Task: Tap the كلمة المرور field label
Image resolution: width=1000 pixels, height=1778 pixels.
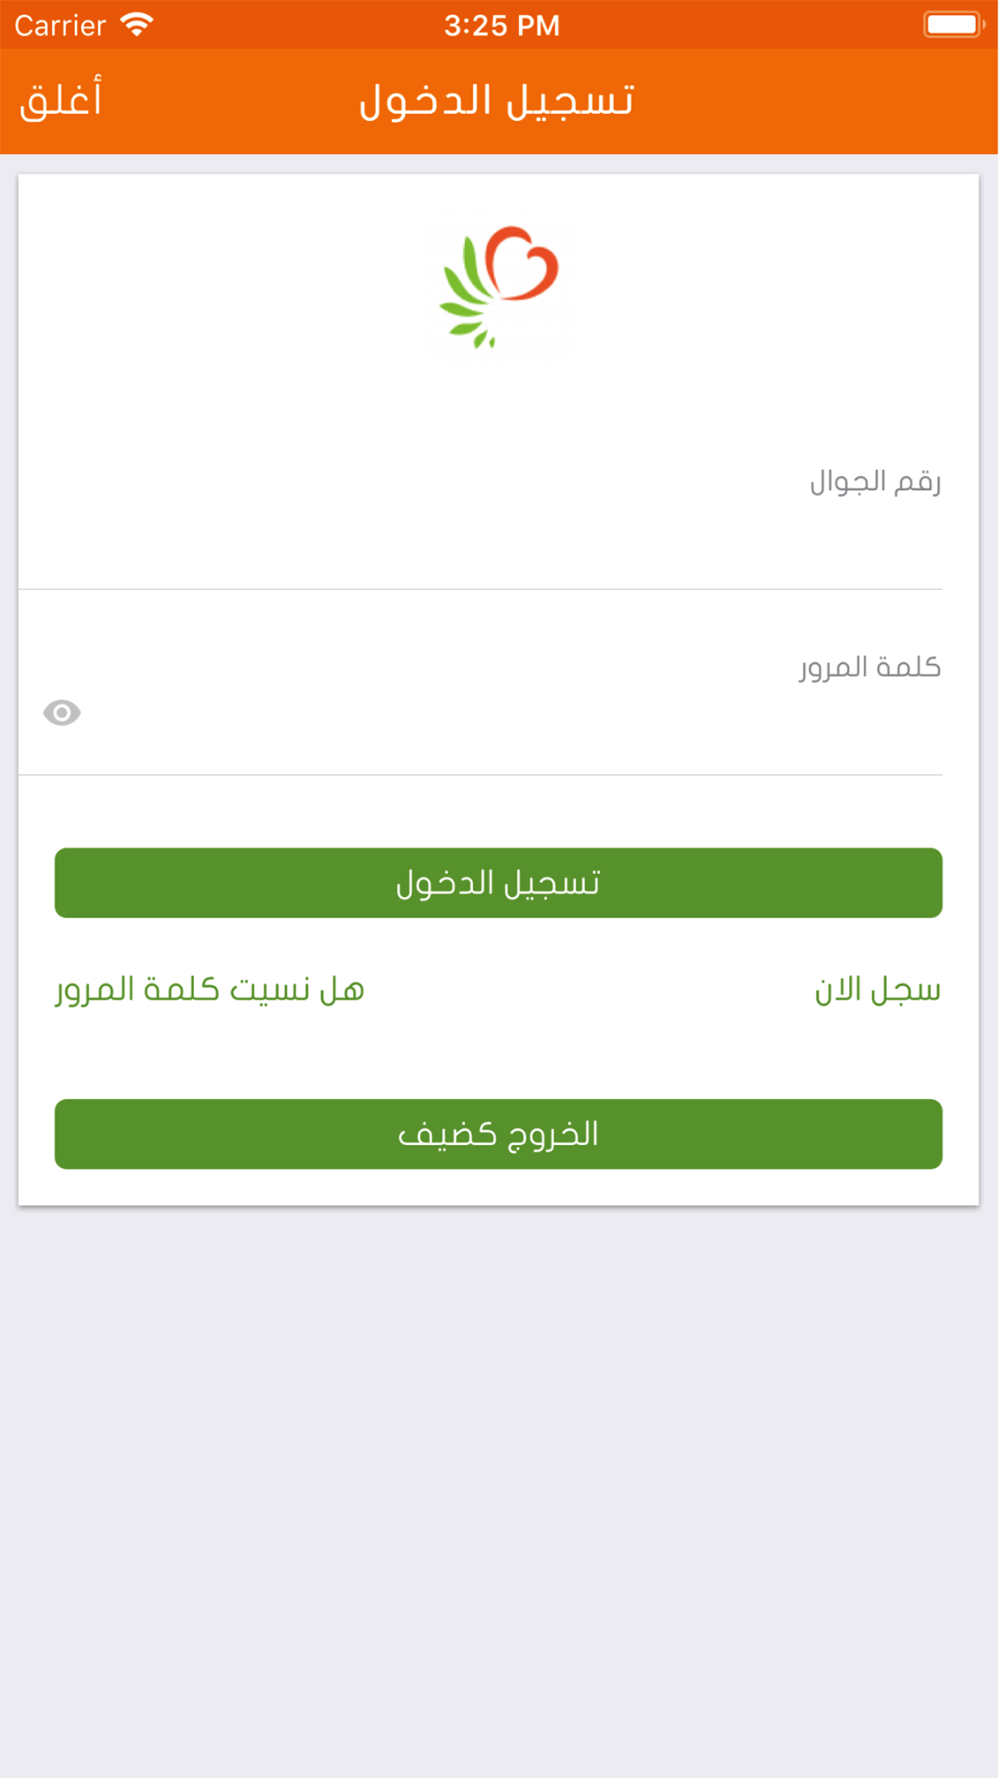Action: coord(870,667)
